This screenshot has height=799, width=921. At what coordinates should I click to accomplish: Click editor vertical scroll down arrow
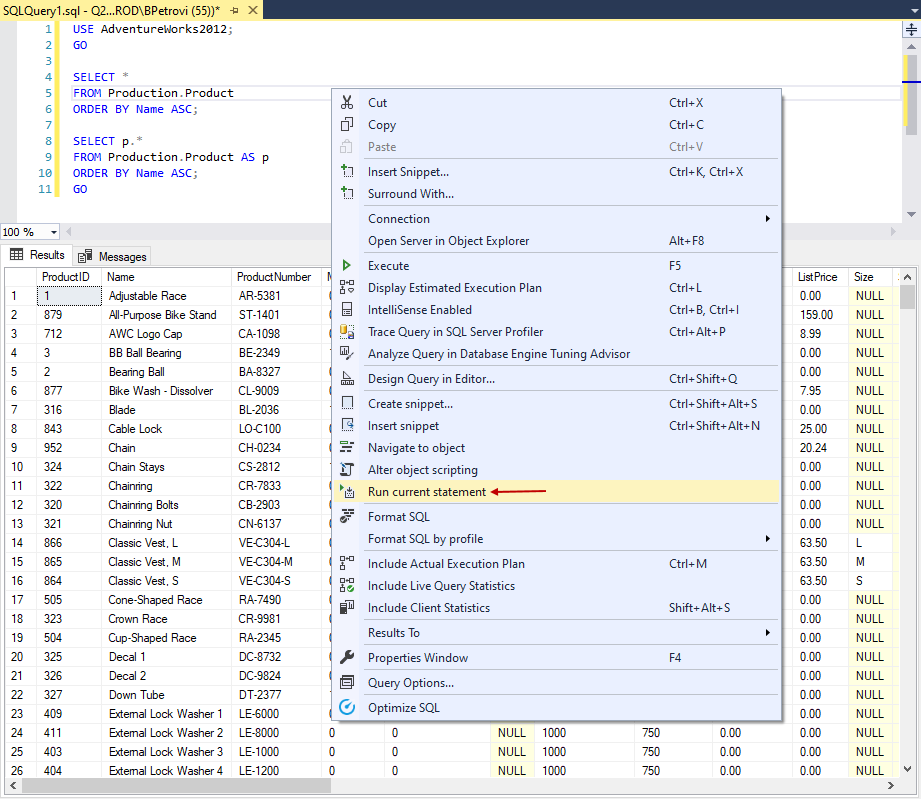911,214
